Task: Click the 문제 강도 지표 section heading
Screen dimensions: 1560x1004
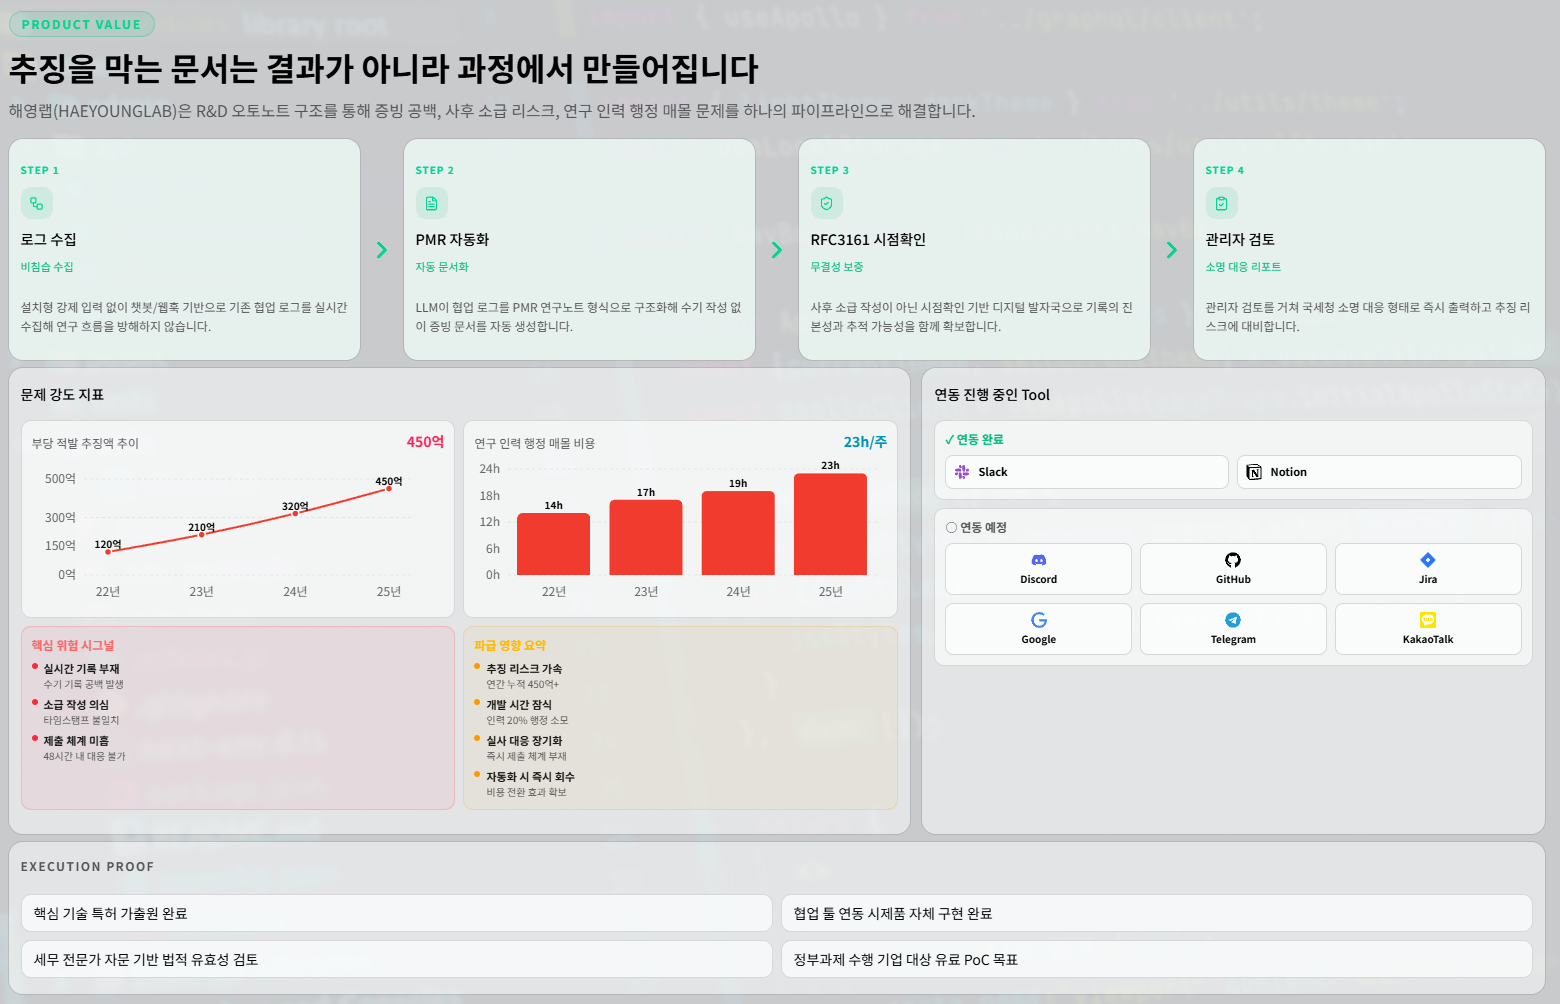Action: pos(62,395)
